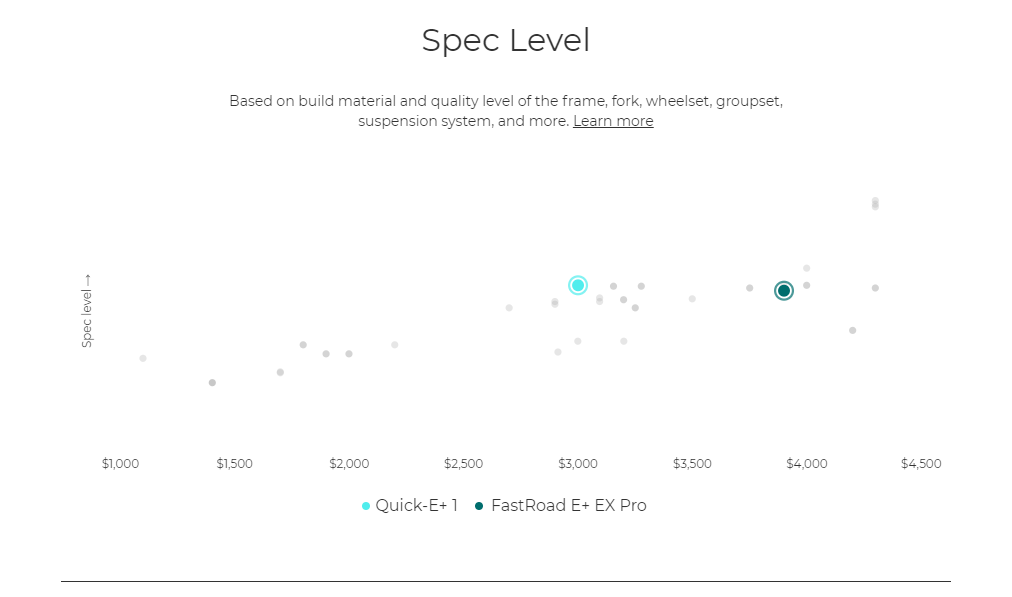Select the gray dot at $3,750
Viewport: 1012px width, 597px height.
point(749,288)
